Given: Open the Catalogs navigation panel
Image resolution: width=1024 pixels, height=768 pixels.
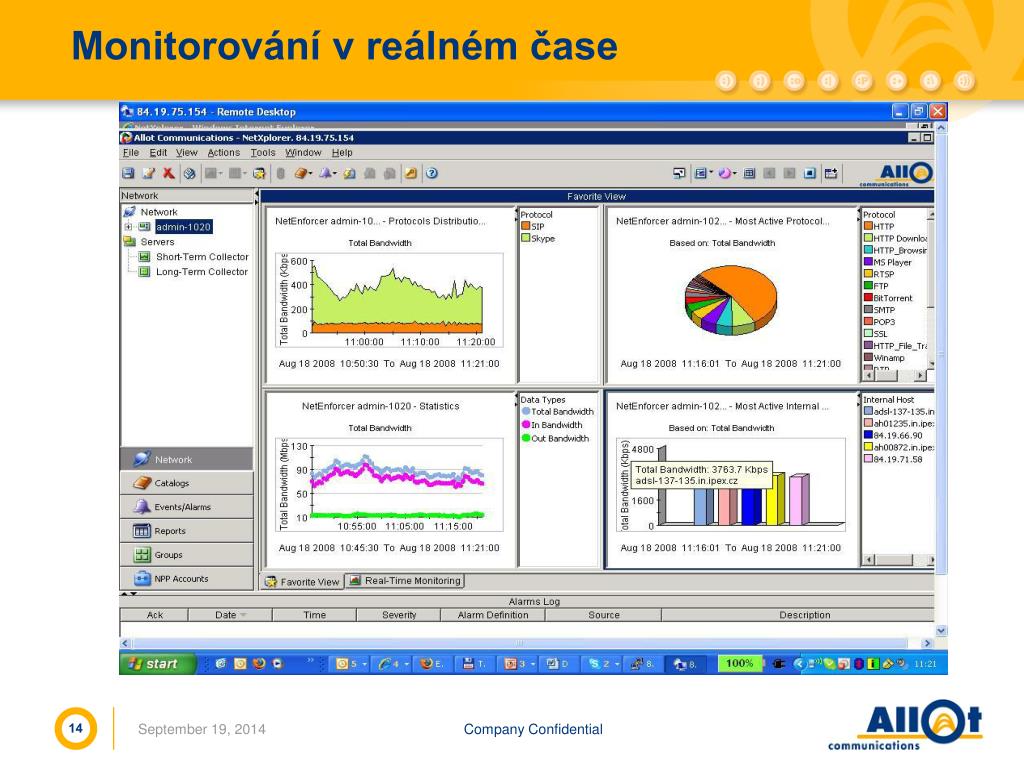Looking at the screenshot, I should (186, 483).
